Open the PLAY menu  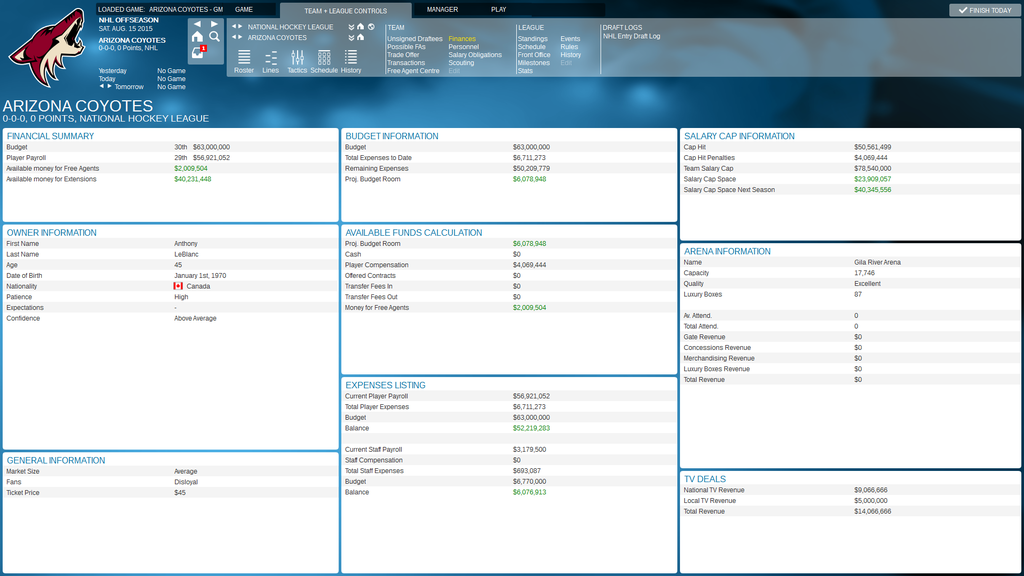tap(498, 10)
